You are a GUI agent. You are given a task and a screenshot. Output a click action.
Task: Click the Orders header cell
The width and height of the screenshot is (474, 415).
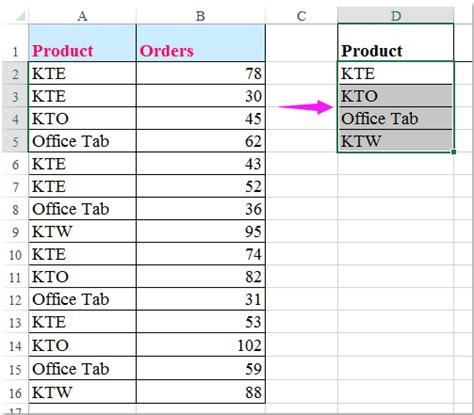tap(201, 43)
